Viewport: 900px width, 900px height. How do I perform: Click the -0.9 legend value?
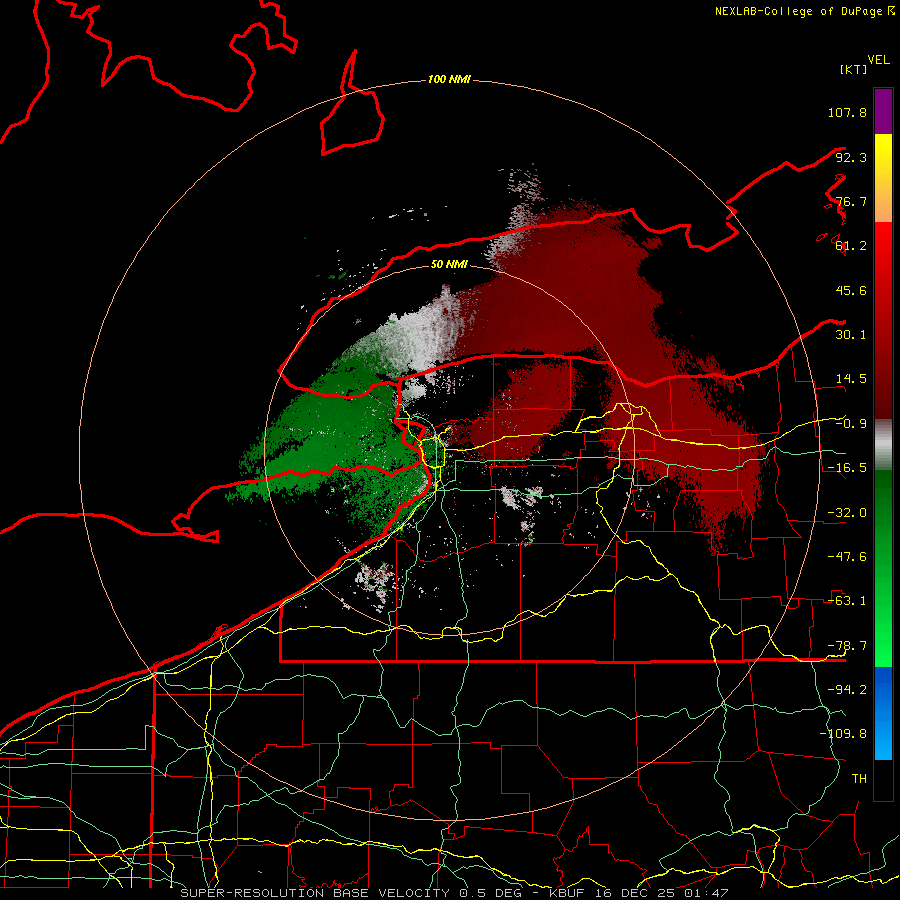click(x=851, y=424)
